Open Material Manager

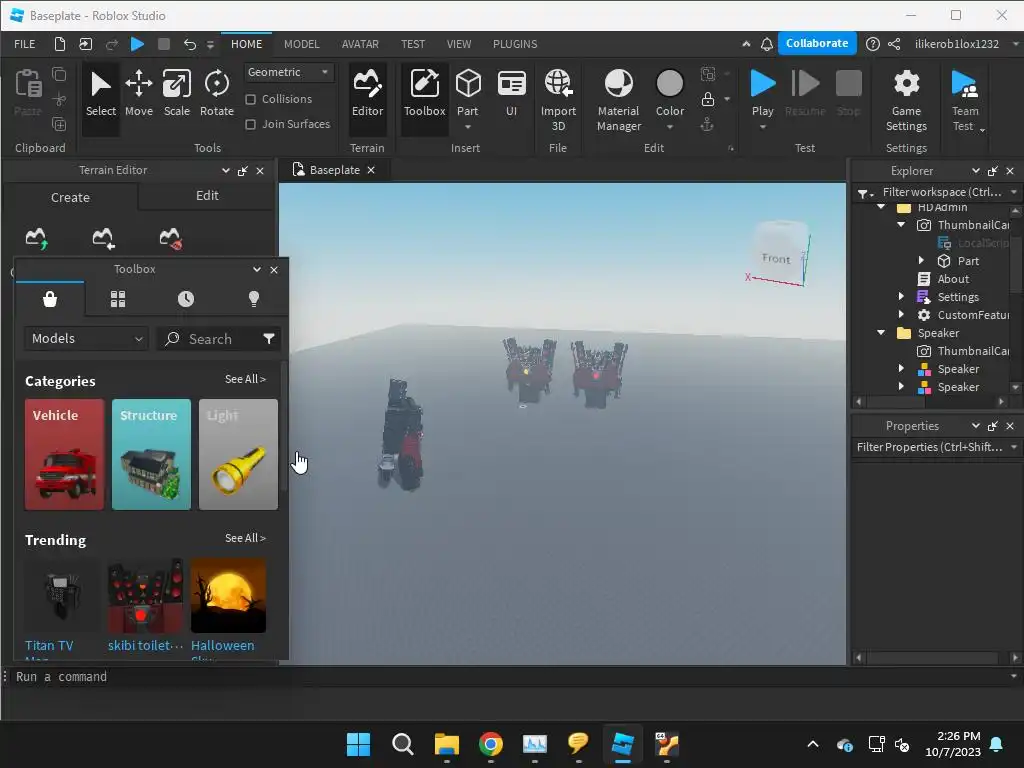tap(618, 99)
